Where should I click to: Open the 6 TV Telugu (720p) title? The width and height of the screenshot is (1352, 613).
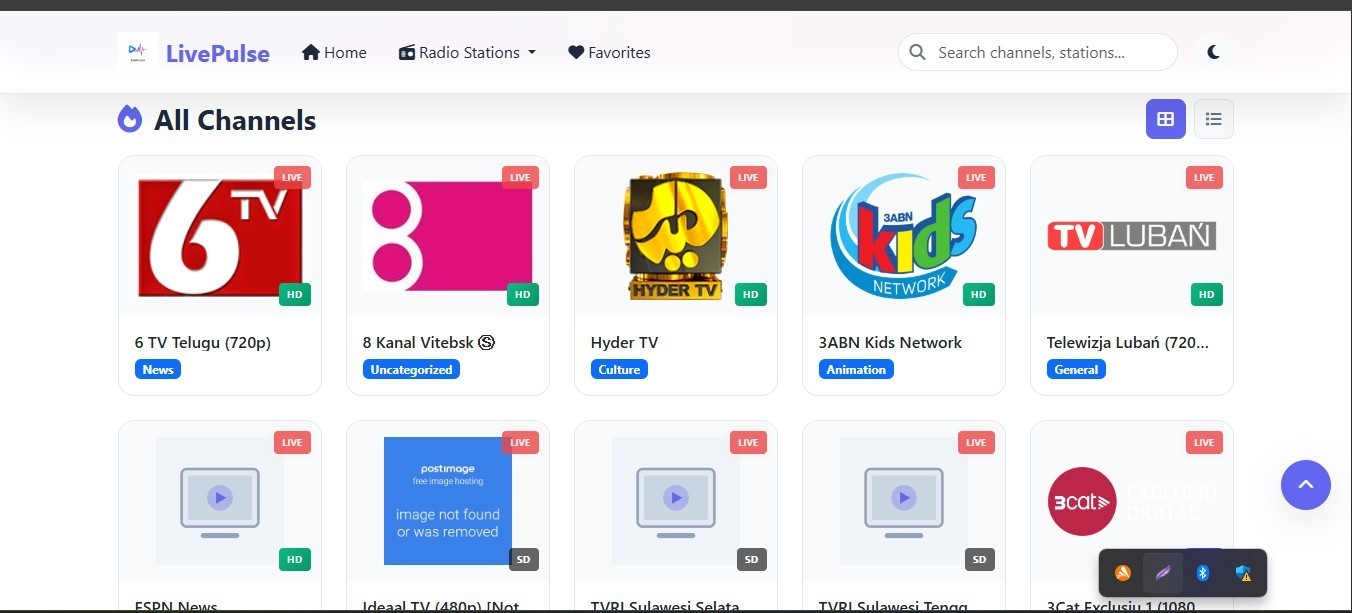[x=203, y=342]
